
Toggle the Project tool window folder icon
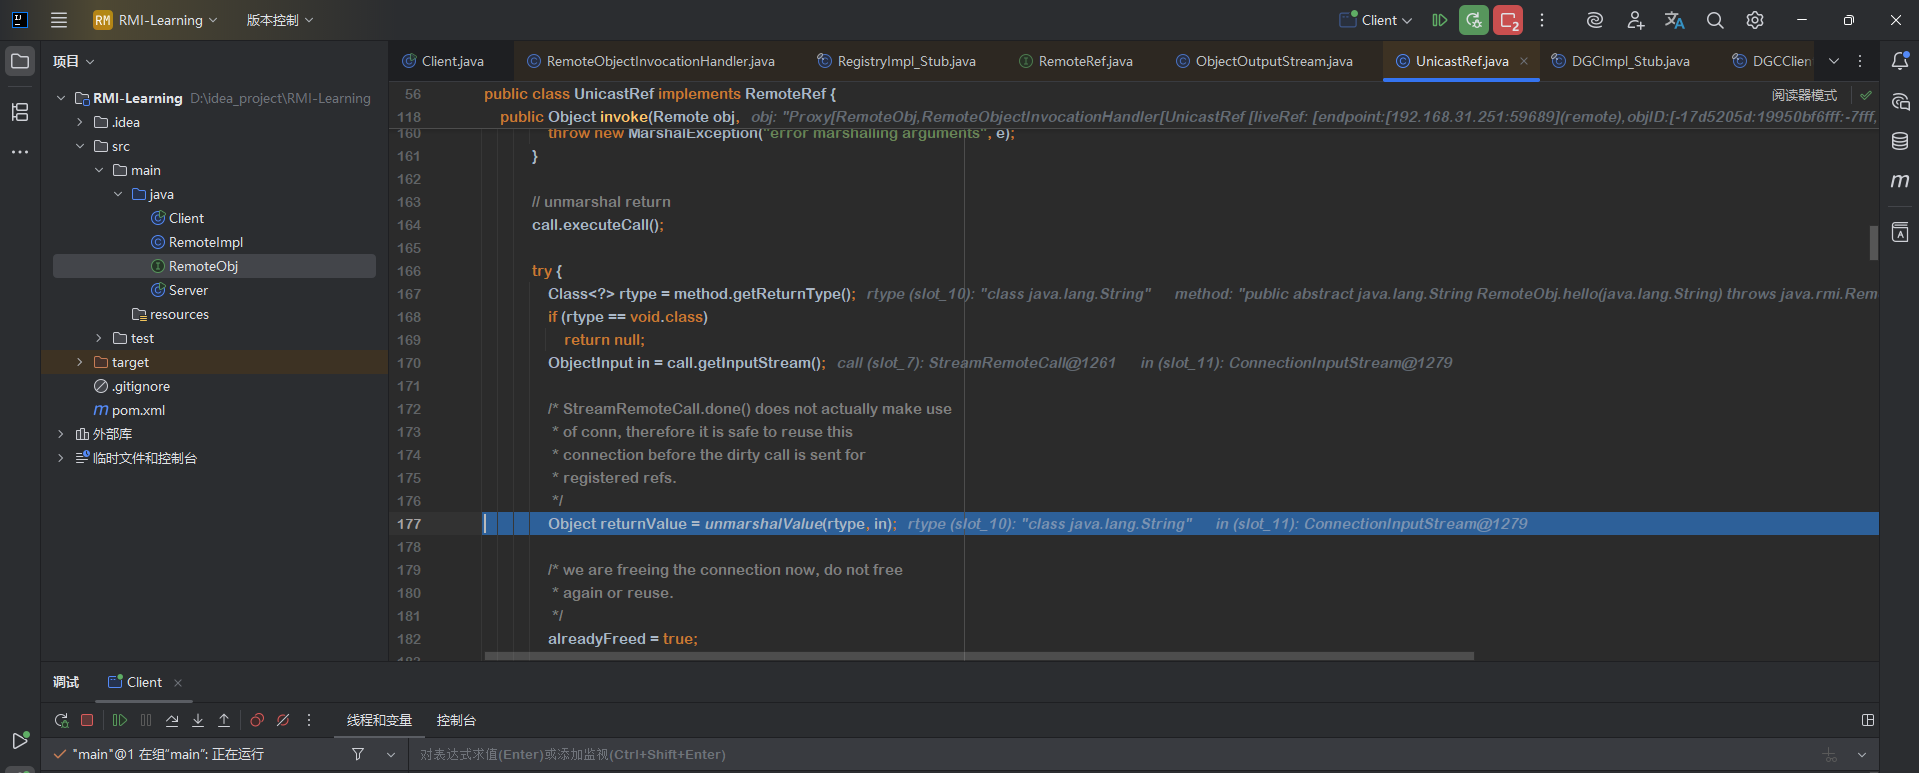[20, 61]
